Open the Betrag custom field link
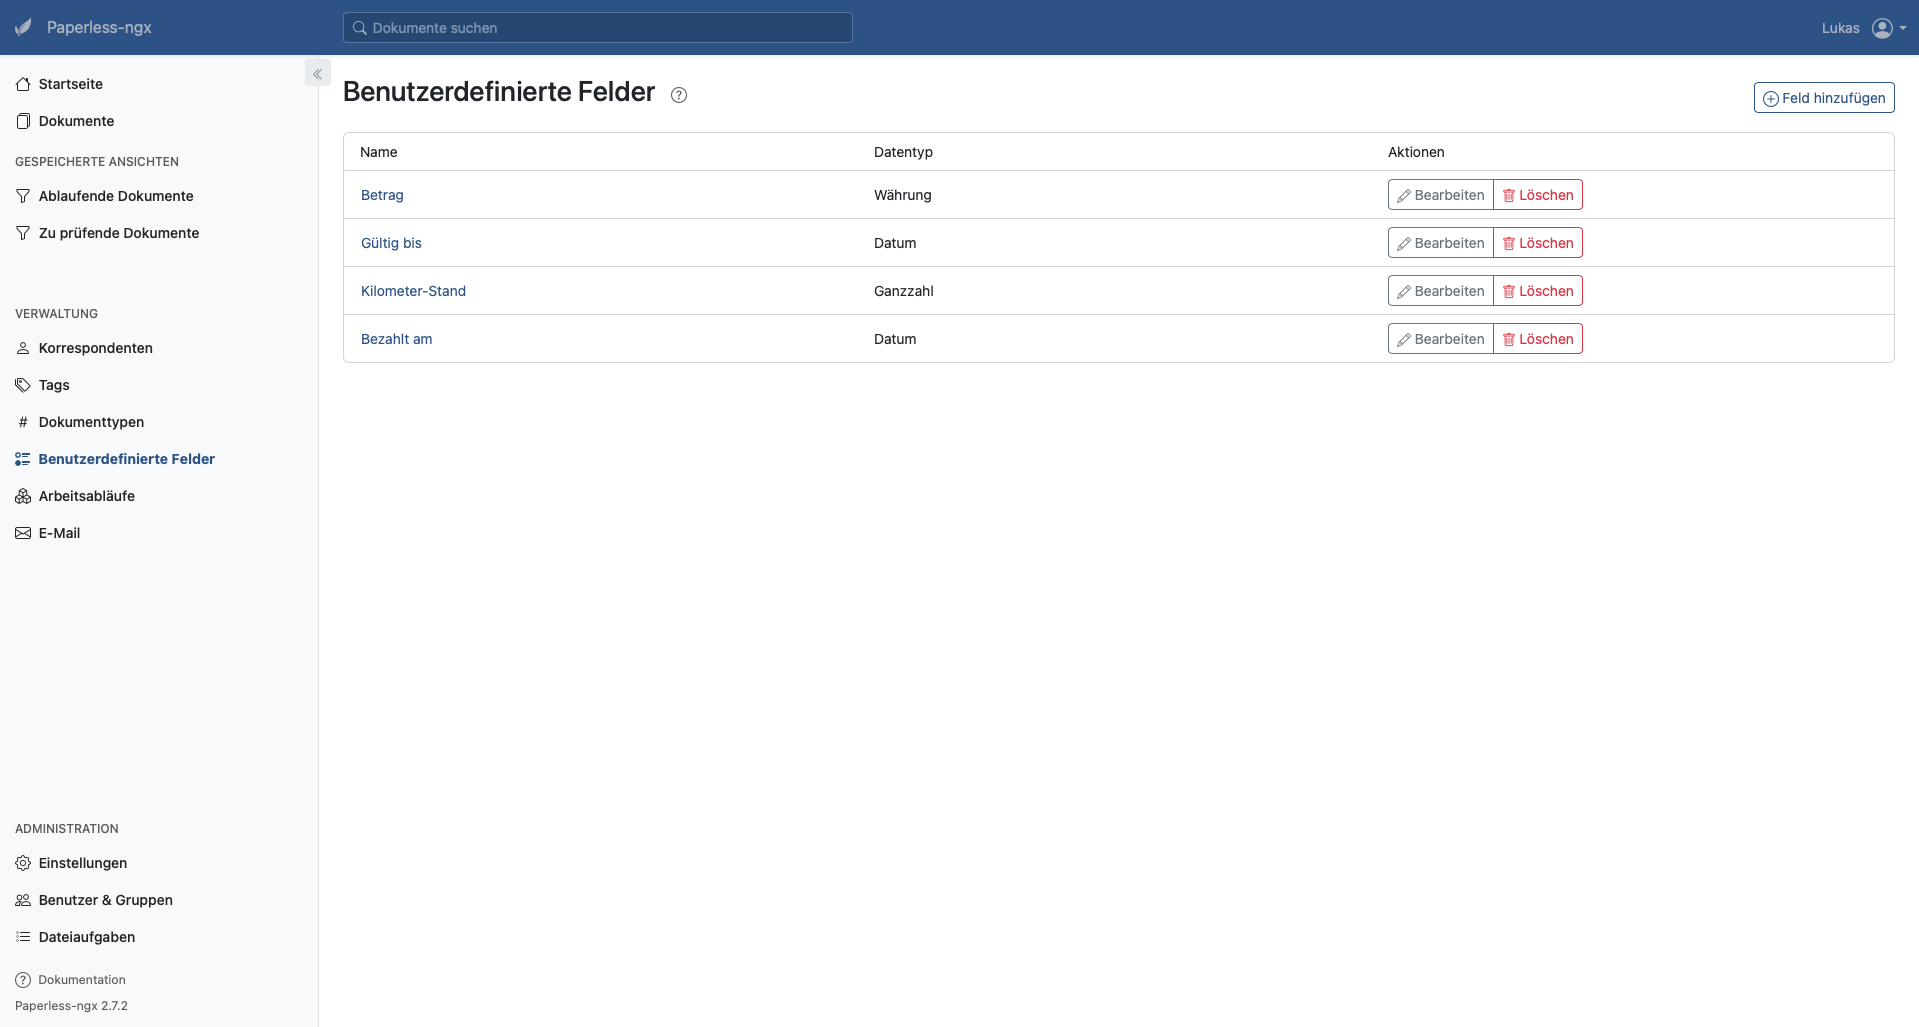The width and height of the screenshot is (1919, 1027). 381,195
